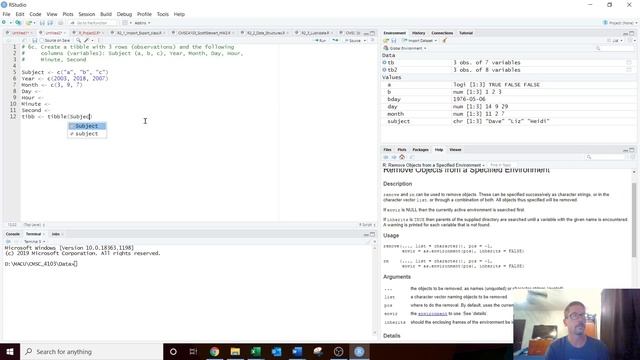Maximize the source editor pane
The image size is (640, 360).
click(372, 33)
